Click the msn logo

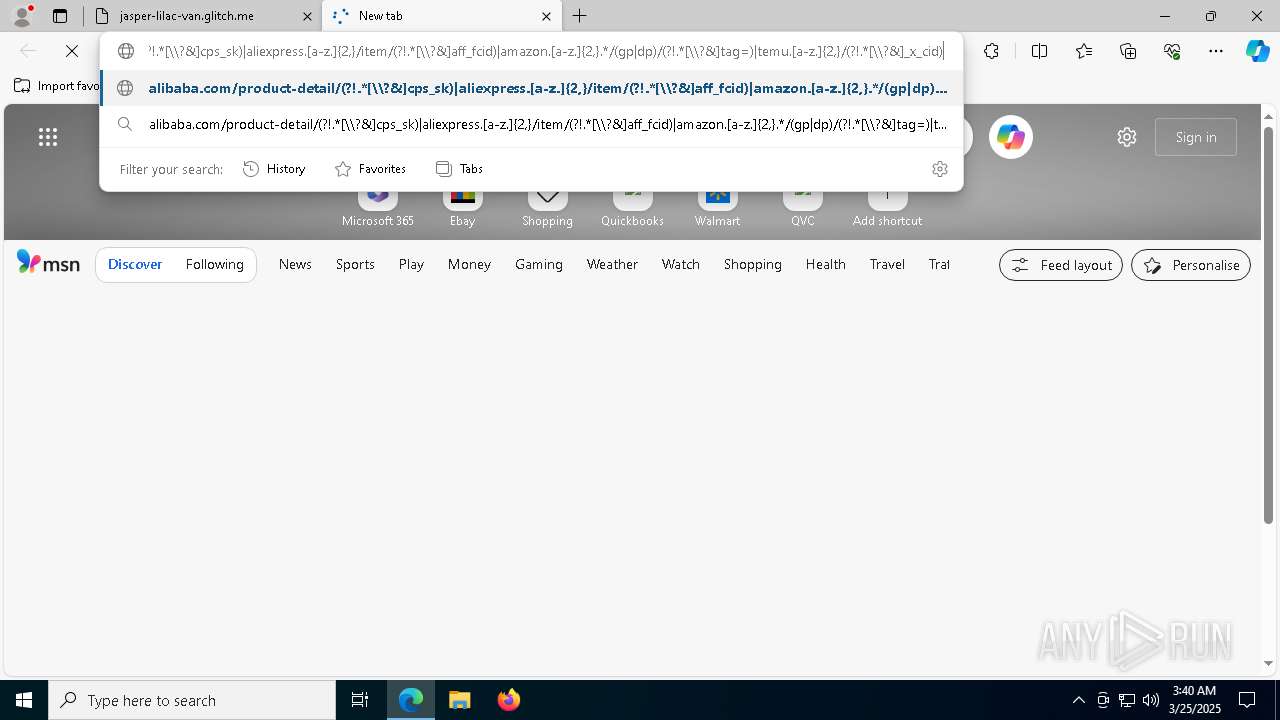48,263
